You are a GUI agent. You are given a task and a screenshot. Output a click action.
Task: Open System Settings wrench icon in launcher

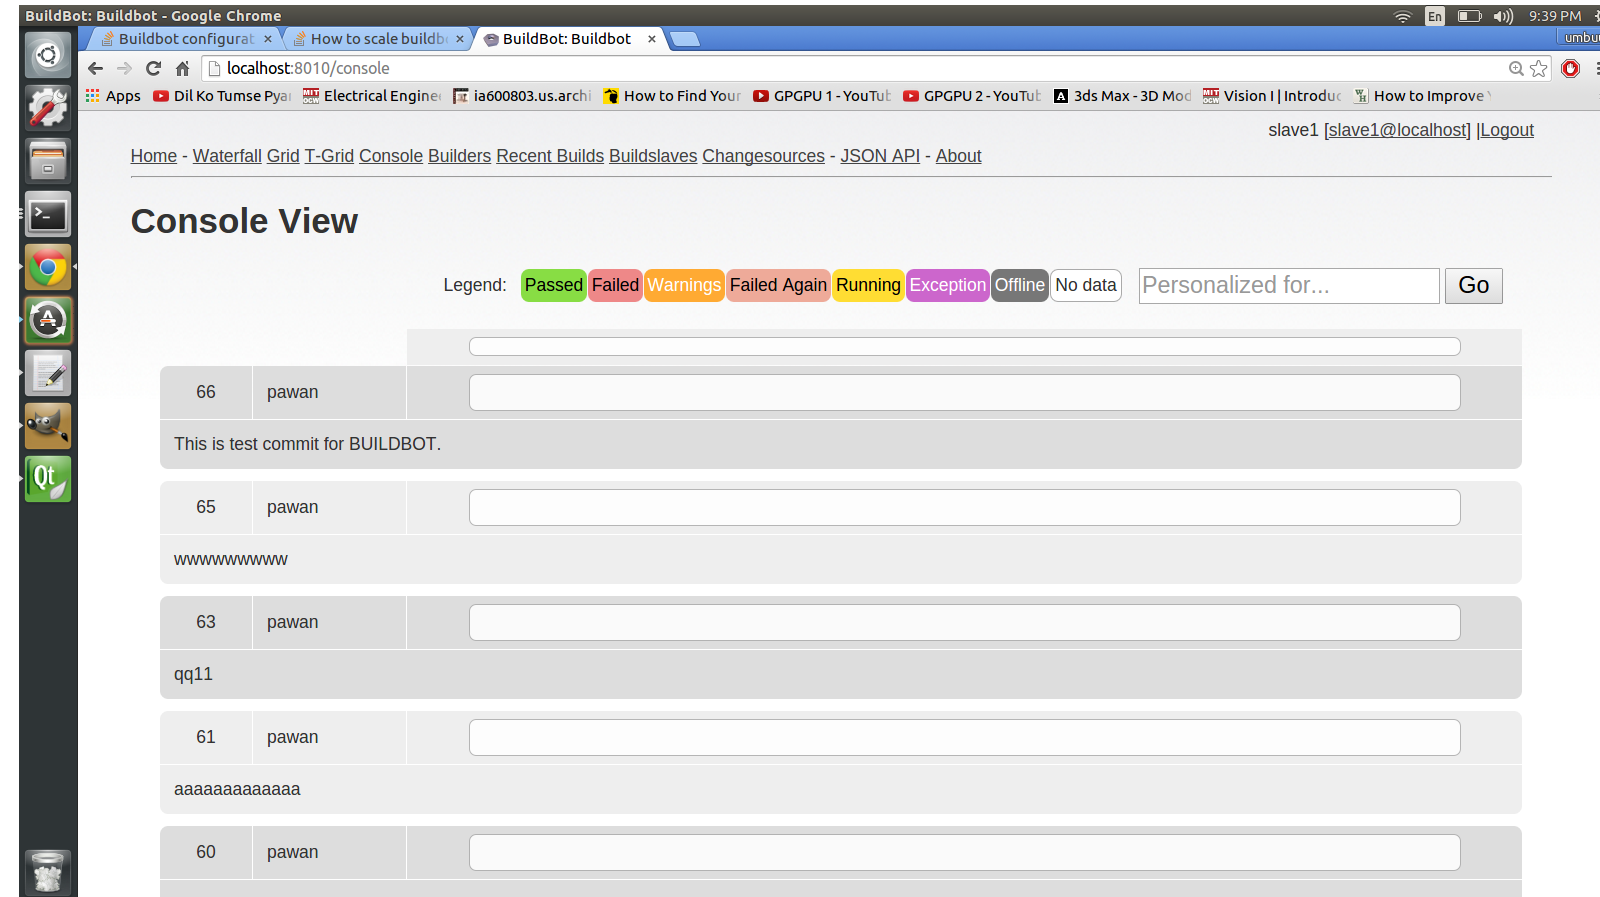click(48, 108)
